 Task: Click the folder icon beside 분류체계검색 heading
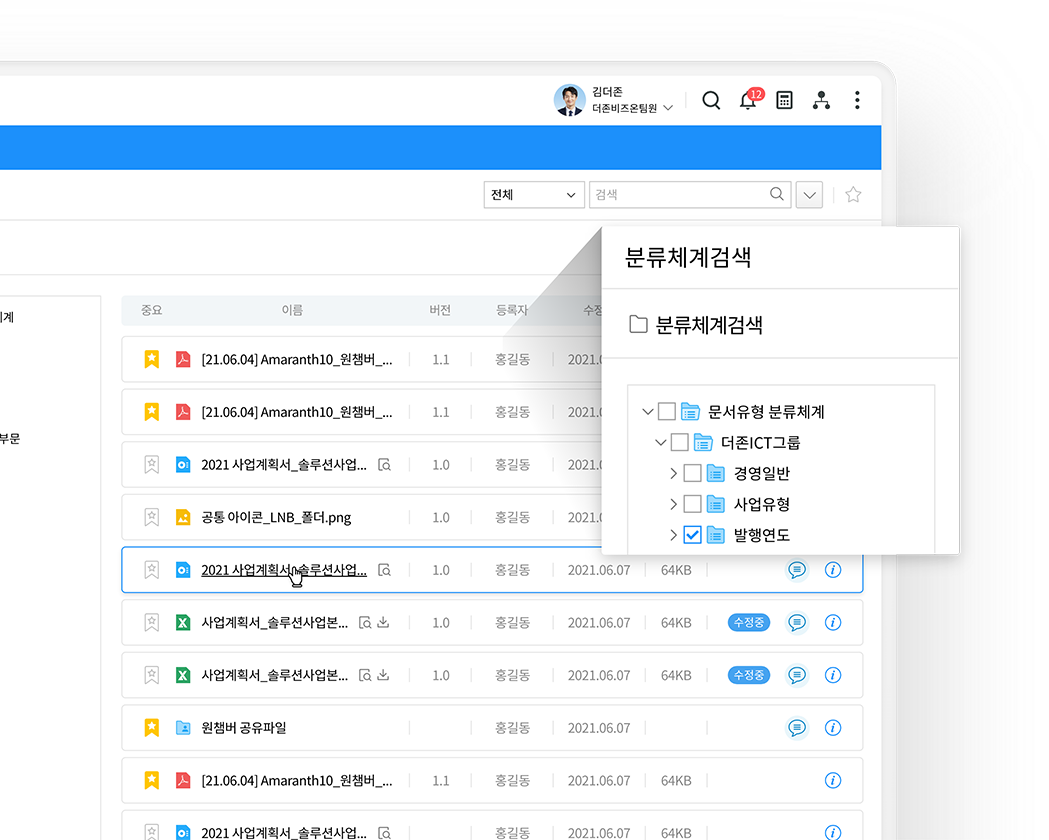point(638,324)
